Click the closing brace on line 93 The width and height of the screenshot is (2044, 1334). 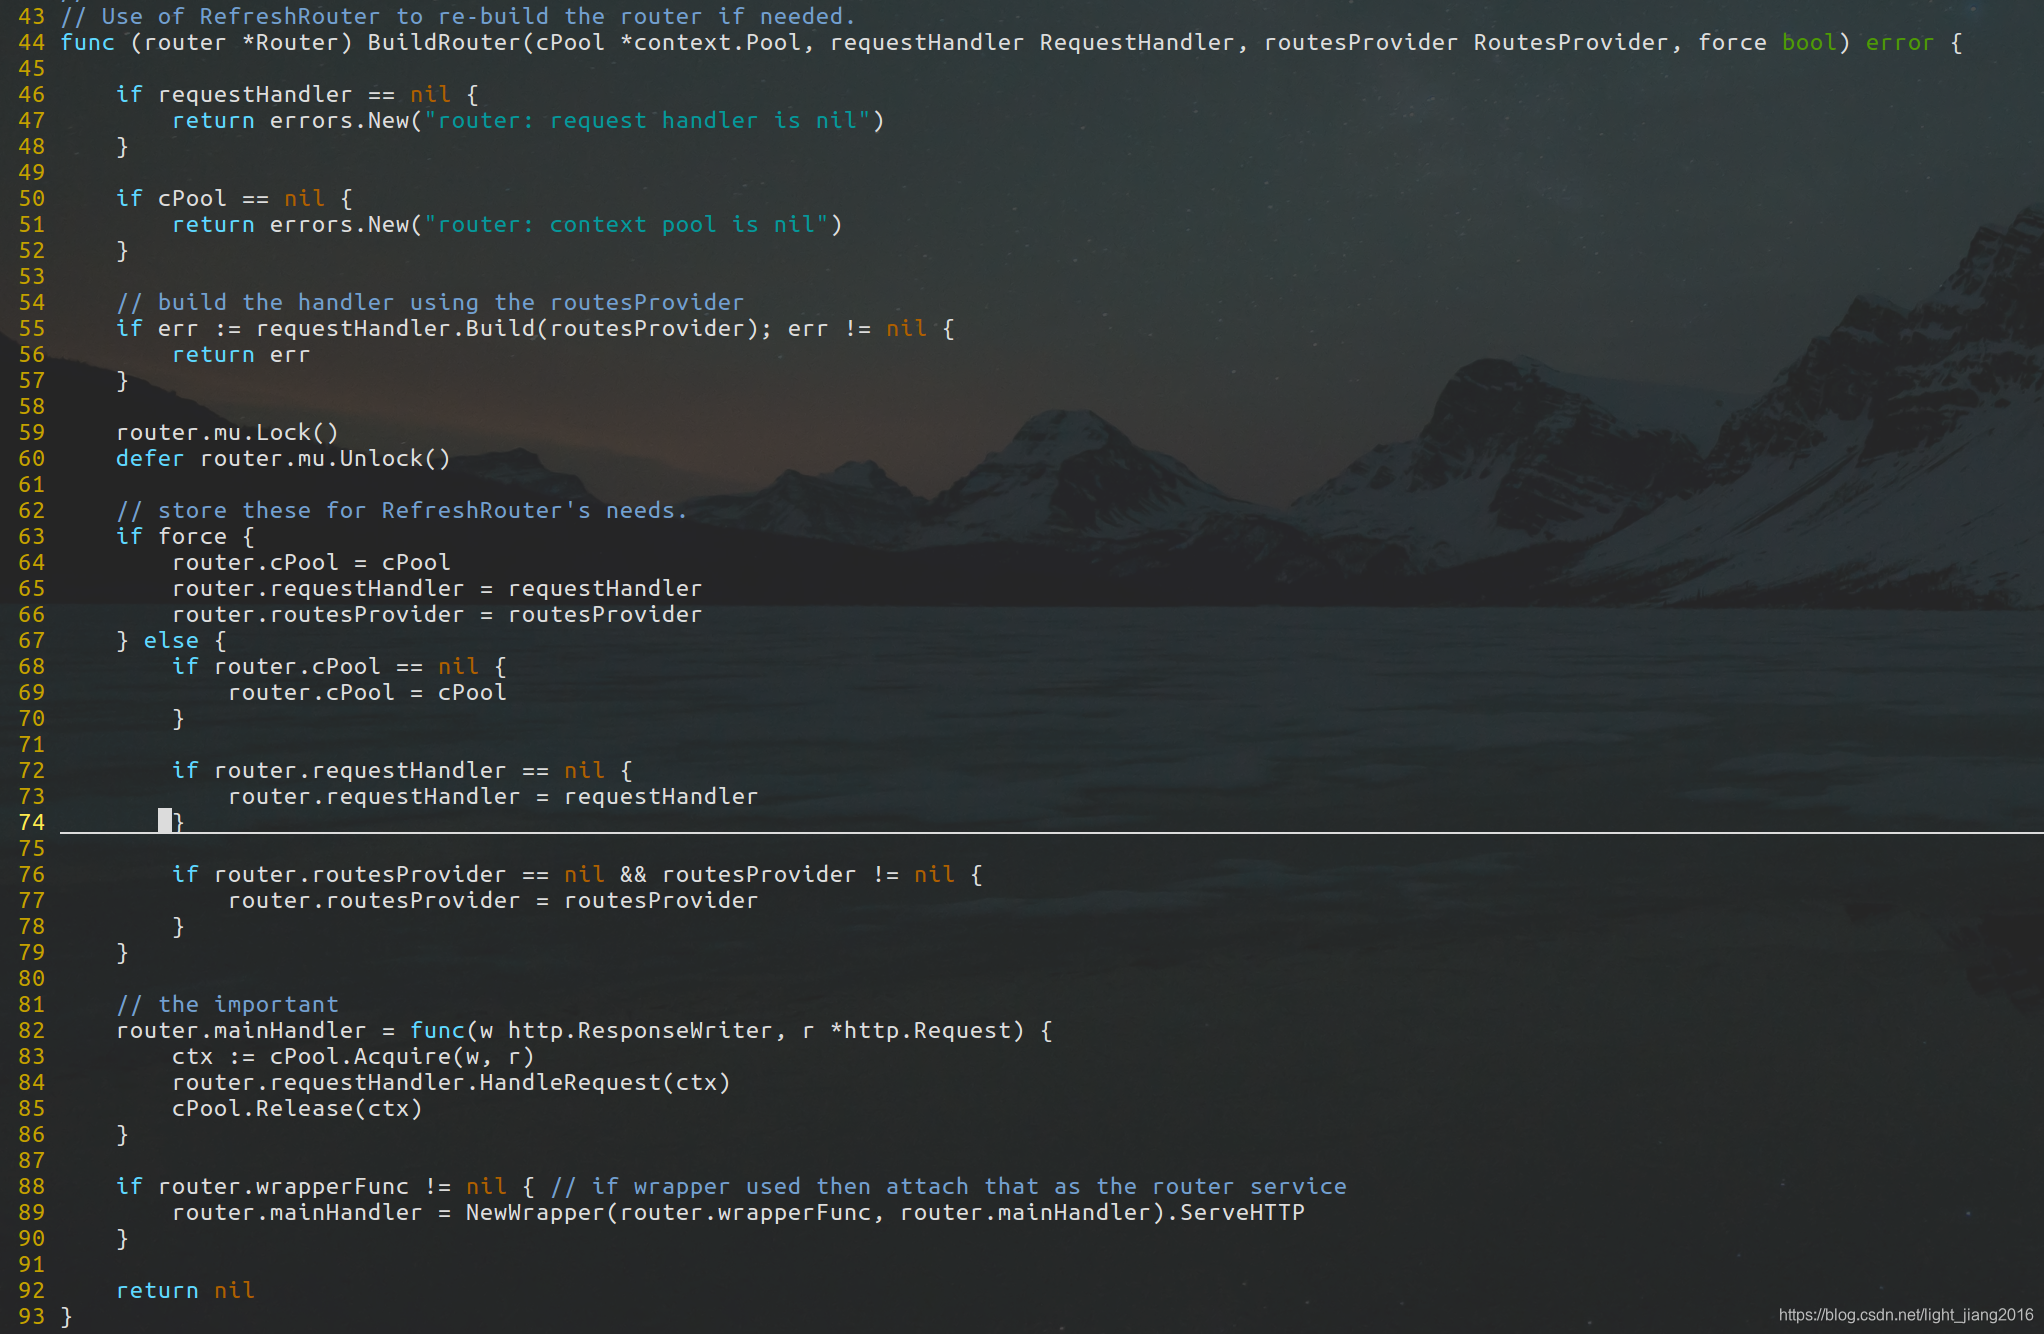click(x=67, y=1317)
